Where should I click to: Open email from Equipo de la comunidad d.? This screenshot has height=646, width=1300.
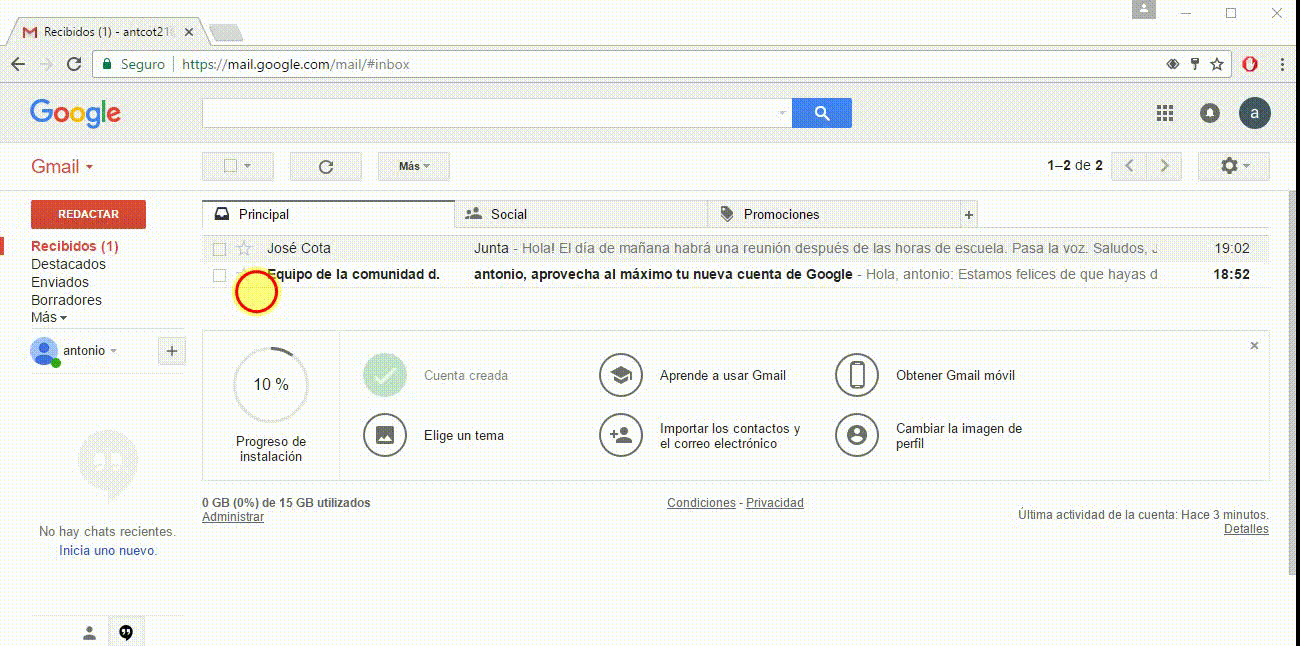pyautogui.click(x=353, y=274)
